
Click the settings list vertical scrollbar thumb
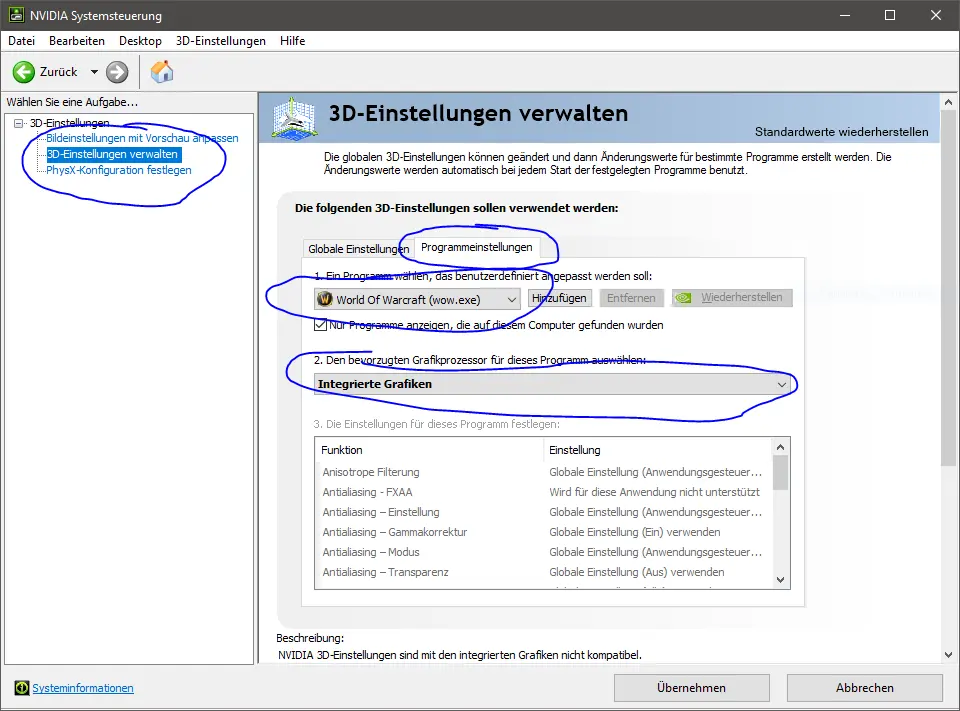click(x=781, y=472)
